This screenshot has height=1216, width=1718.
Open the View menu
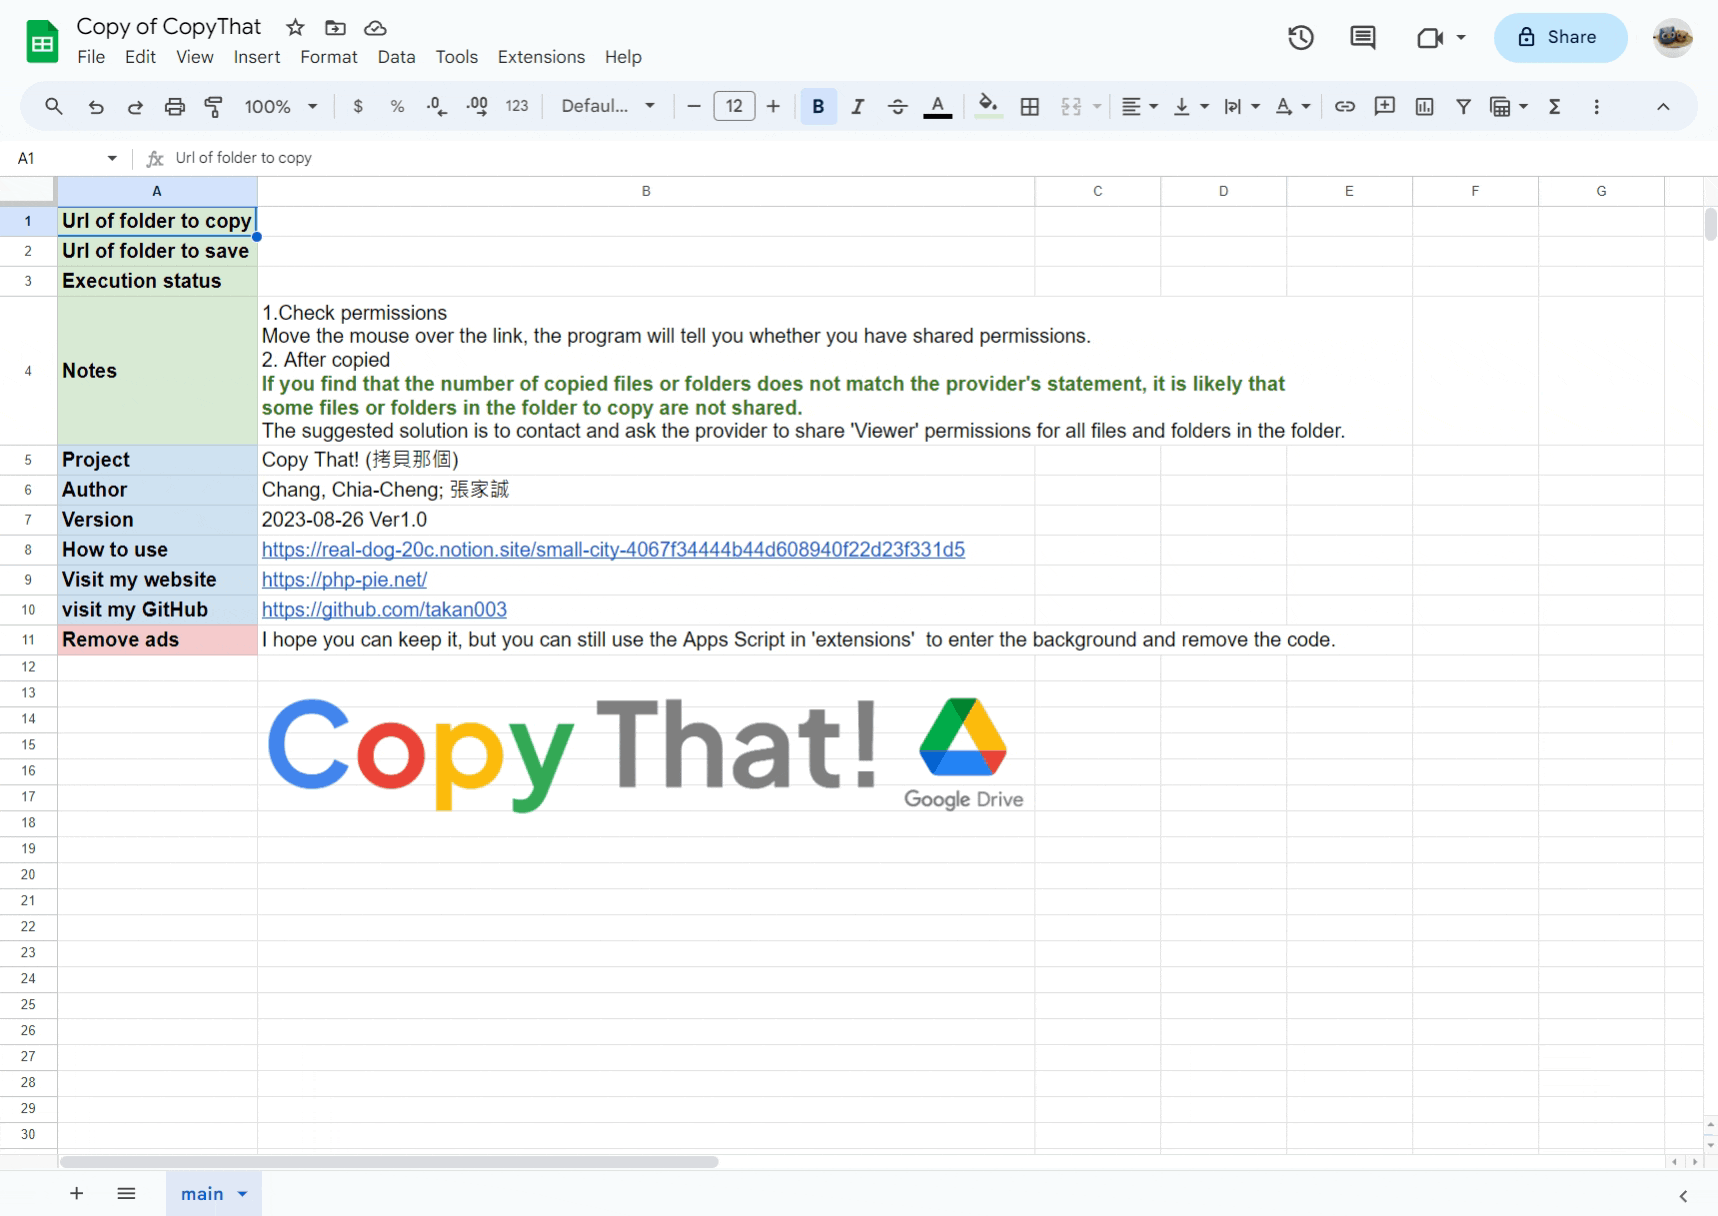point(195,57)
